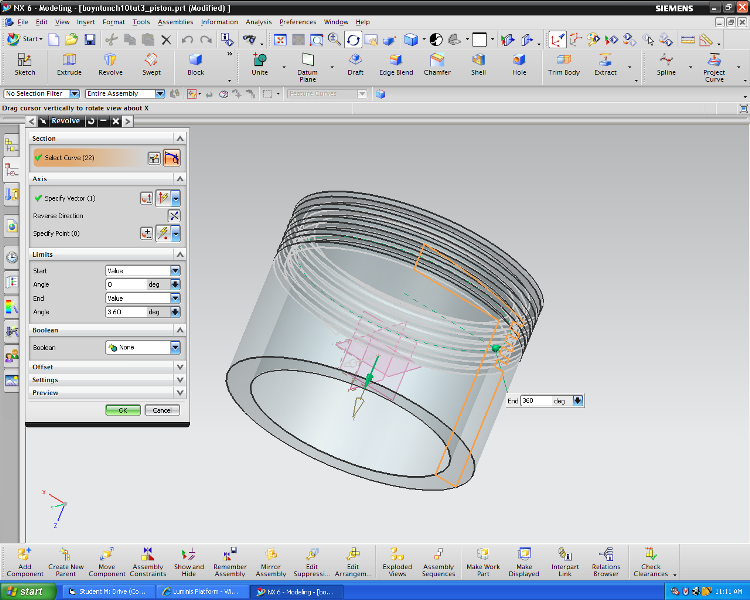The height and width of the screenshot is (600, 750).
Task: Open the Preferences menu
Action: pyautogui.click(x=297, y=21)
